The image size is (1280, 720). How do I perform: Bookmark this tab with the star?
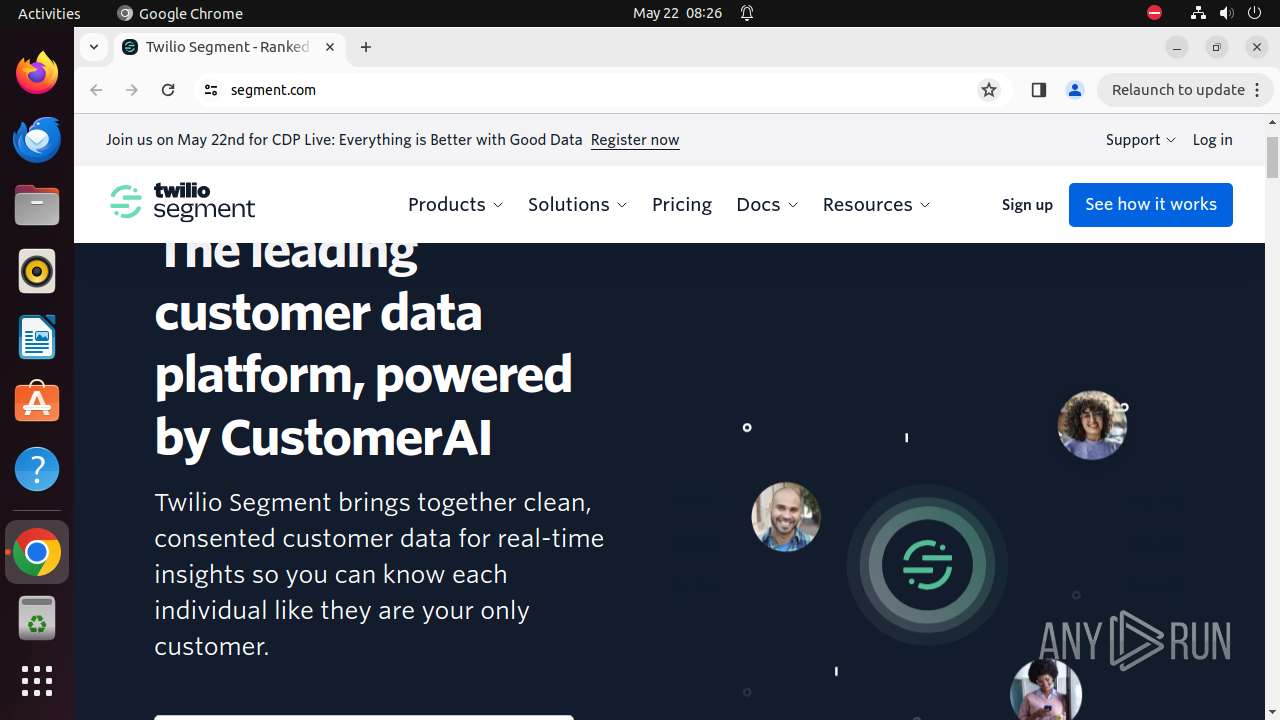point(989,90)
